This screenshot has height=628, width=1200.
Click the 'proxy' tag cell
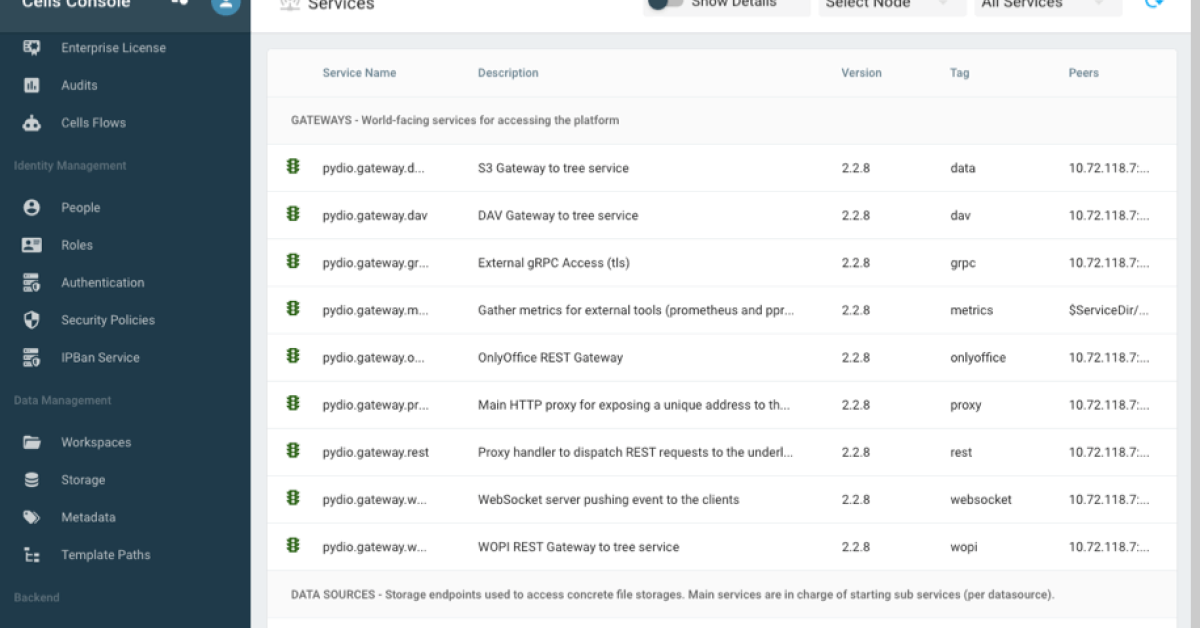pyautogui.click(x=966, y=405)
